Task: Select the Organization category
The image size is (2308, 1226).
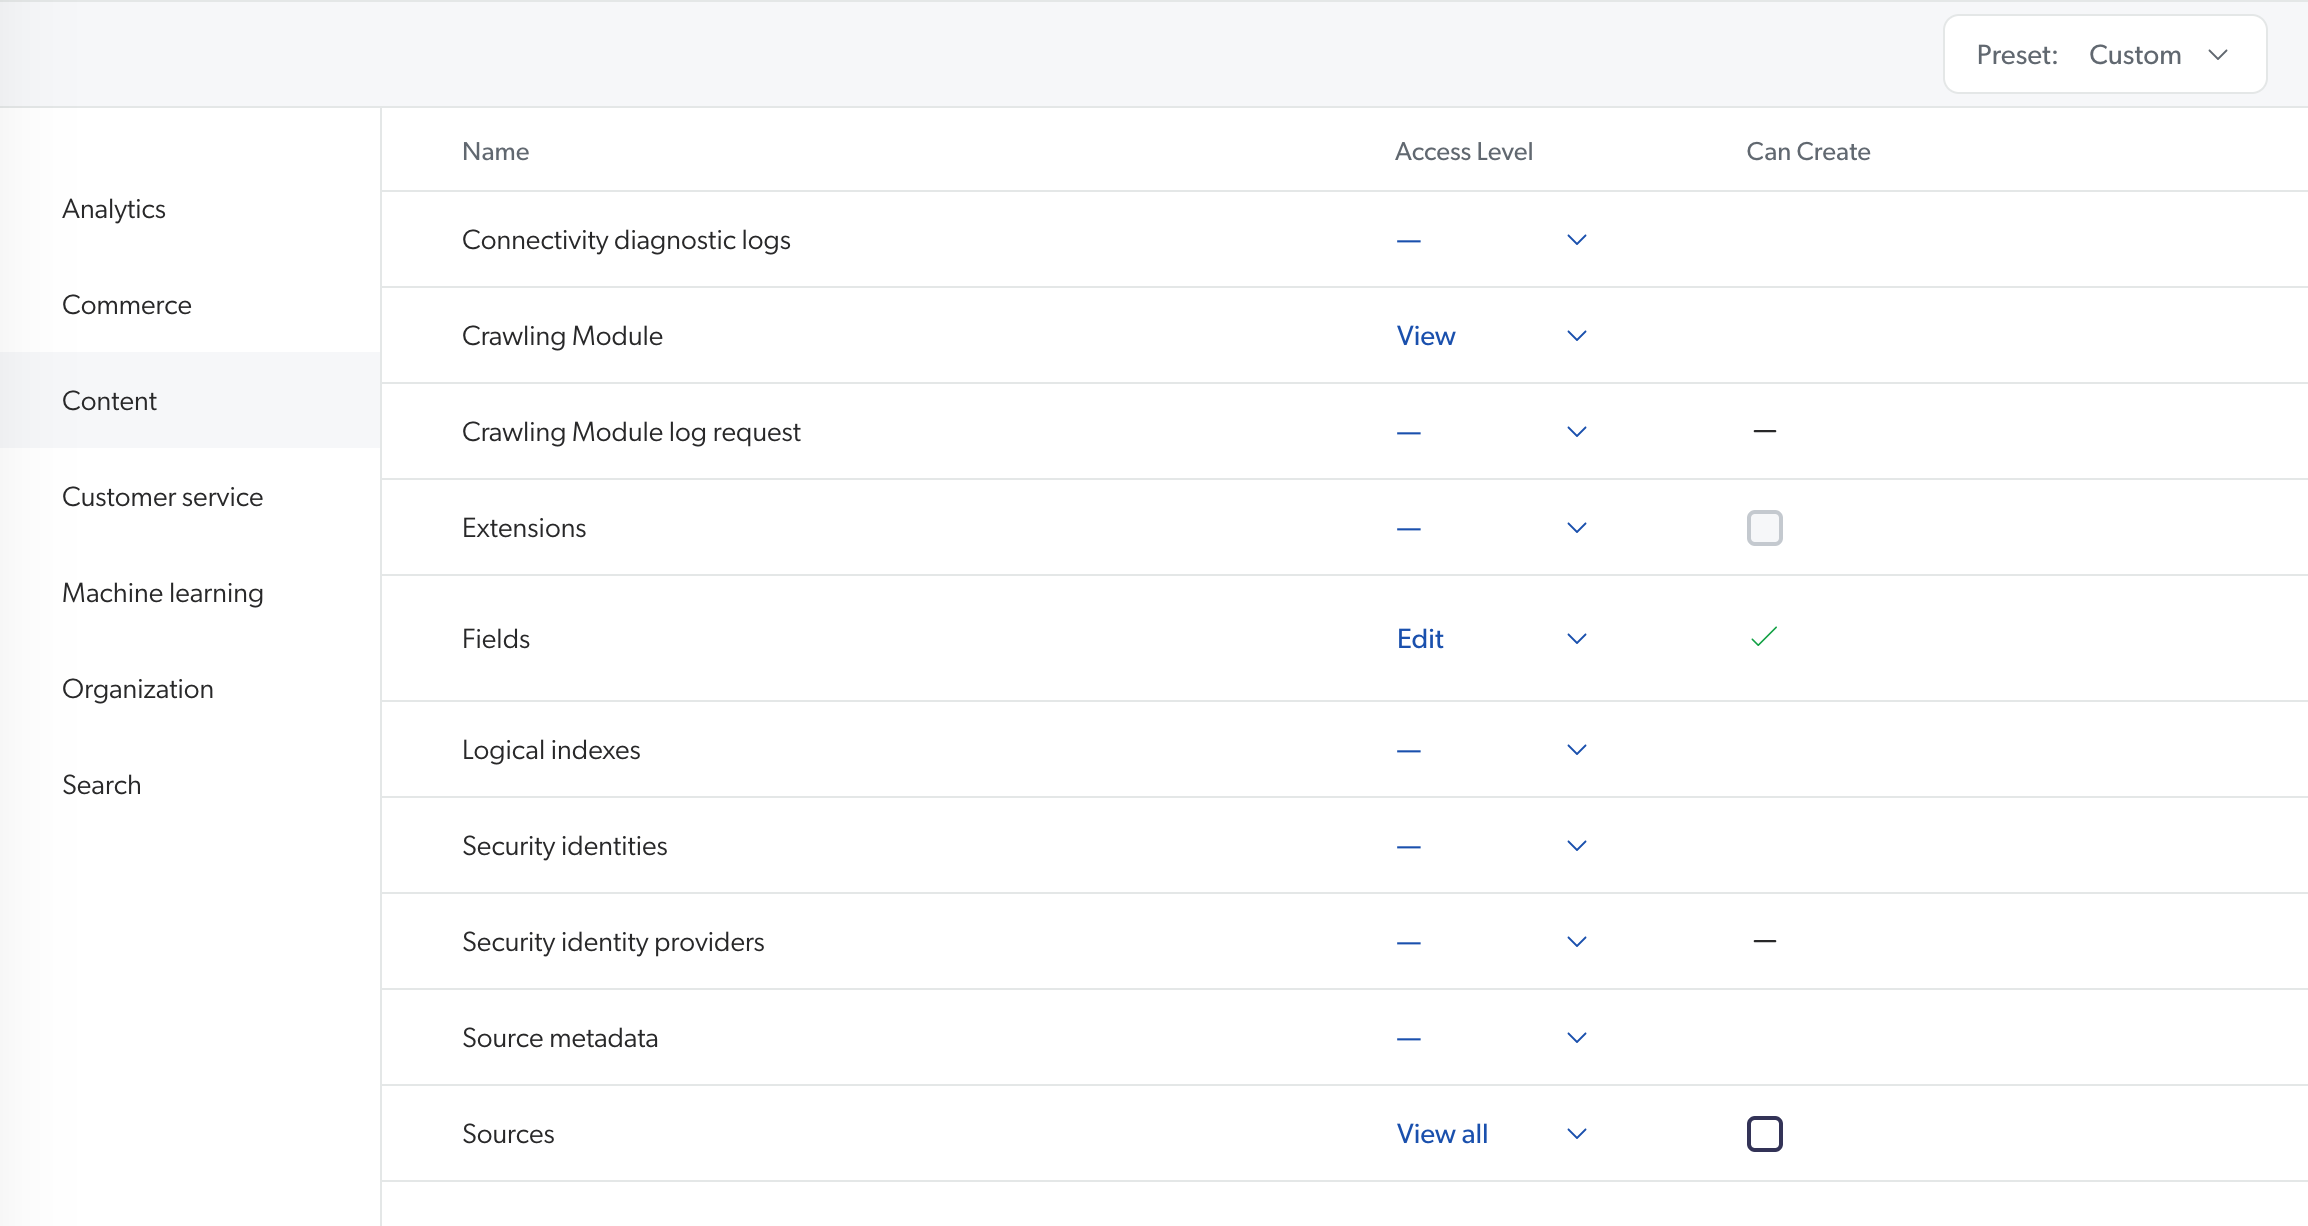Action: point(138,688)
